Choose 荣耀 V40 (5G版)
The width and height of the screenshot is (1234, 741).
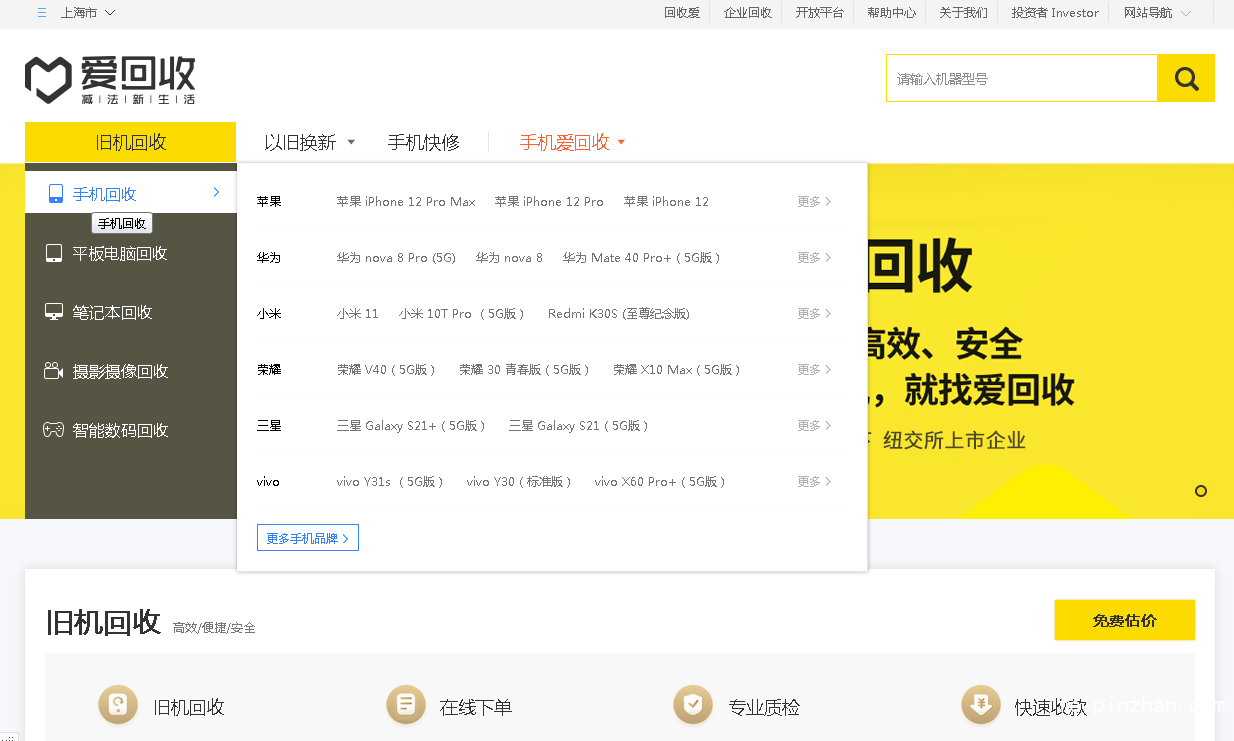[387, 370]
